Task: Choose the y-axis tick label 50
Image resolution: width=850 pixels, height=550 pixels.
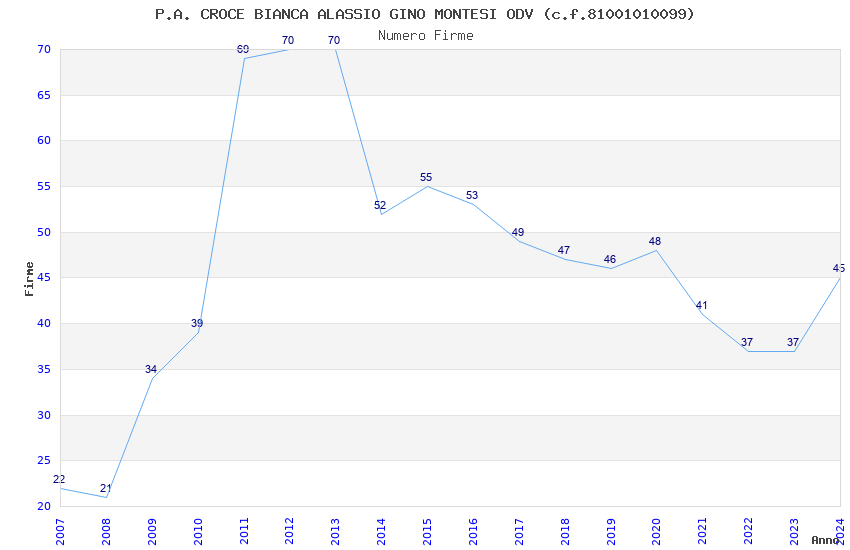Action: [x=44, y=232]
